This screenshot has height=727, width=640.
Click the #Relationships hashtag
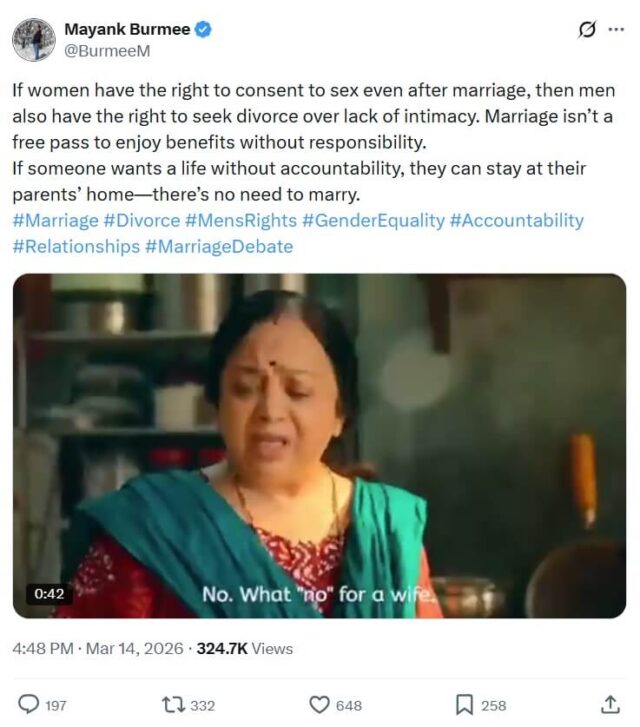76,246
